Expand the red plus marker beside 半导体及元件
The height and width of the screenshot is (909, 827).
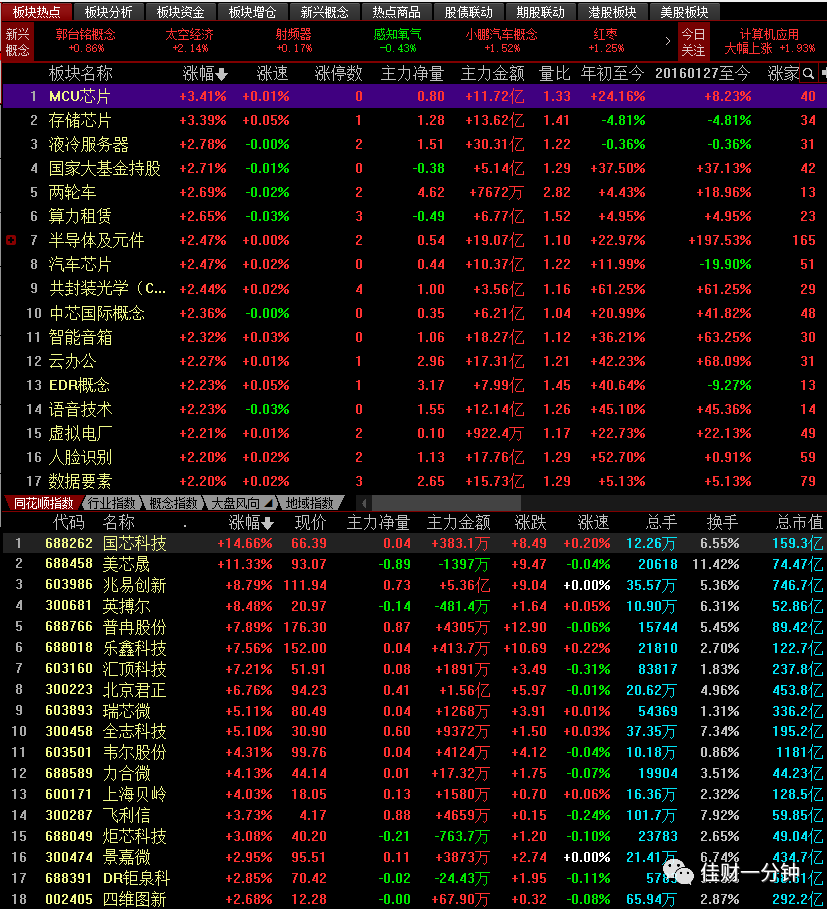(10, 240)
